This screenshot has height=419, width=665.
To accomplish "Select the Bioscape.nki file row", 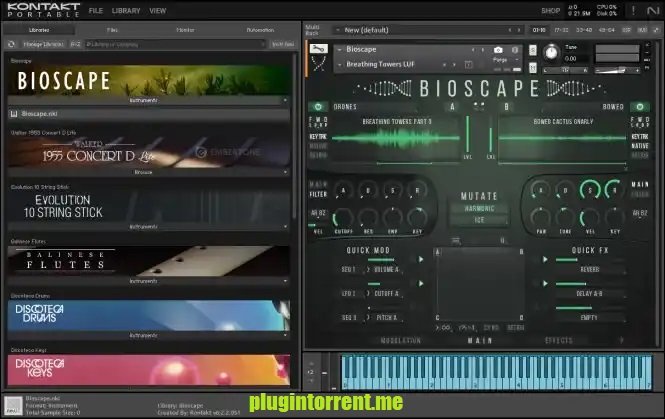I will [148, 114].
